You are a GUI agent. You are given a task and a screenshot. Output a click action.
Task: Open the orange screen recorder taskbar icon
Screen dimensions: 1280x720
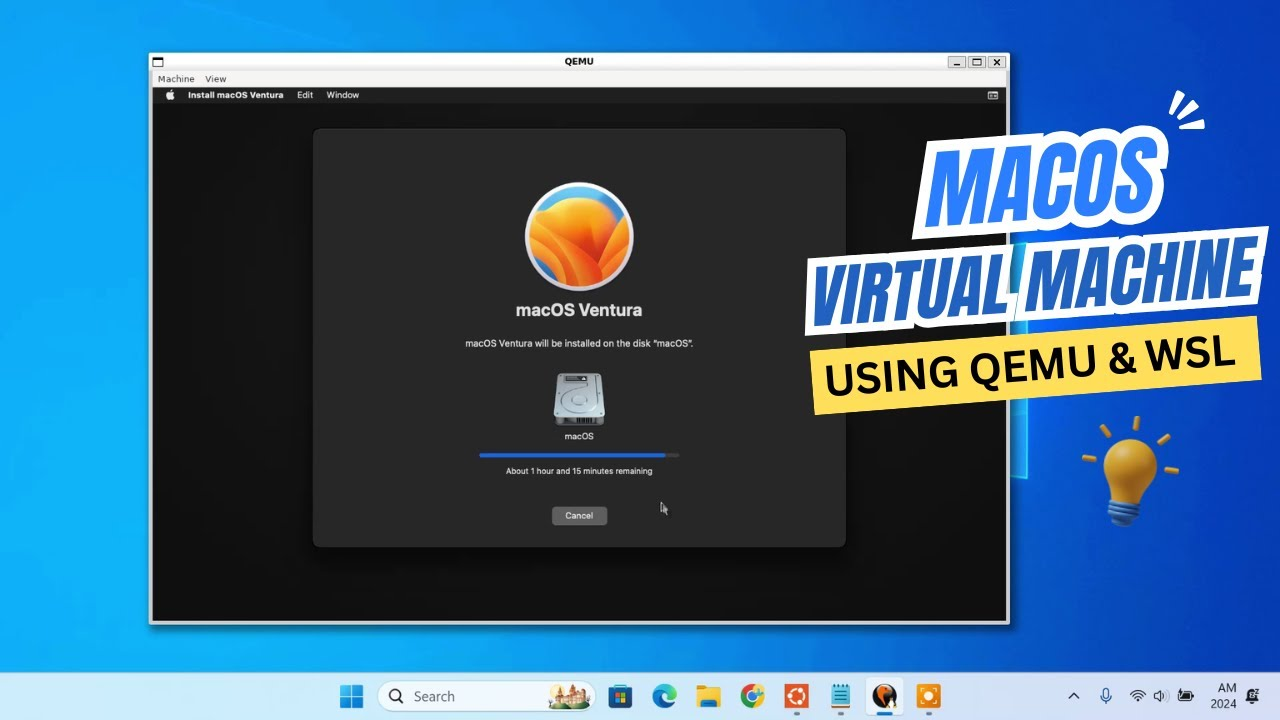click(928, 696)
